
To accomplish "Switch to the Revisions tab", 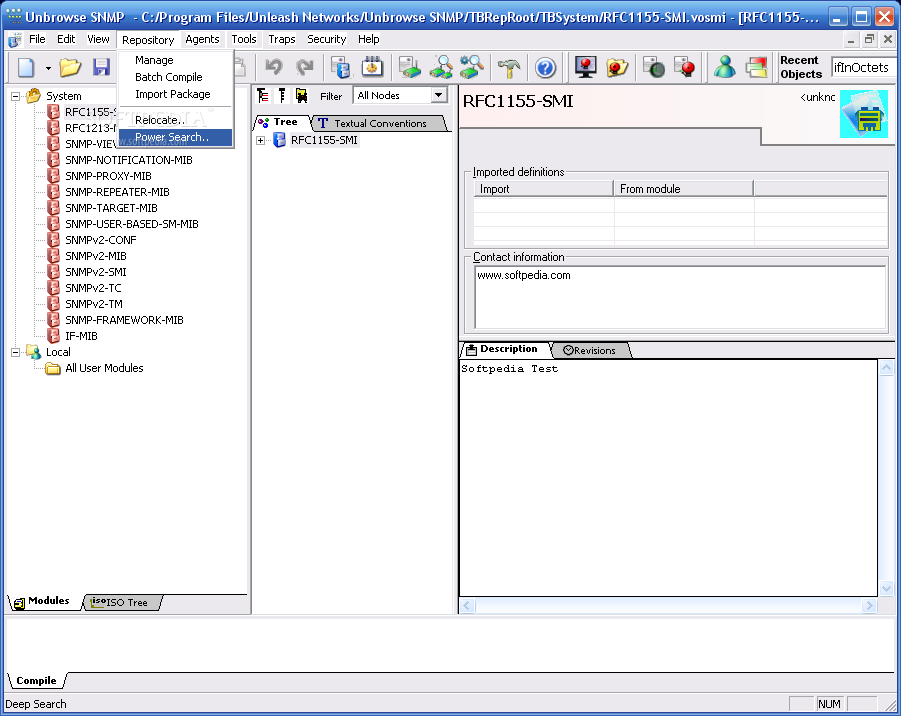I will [x=590, y=351].
